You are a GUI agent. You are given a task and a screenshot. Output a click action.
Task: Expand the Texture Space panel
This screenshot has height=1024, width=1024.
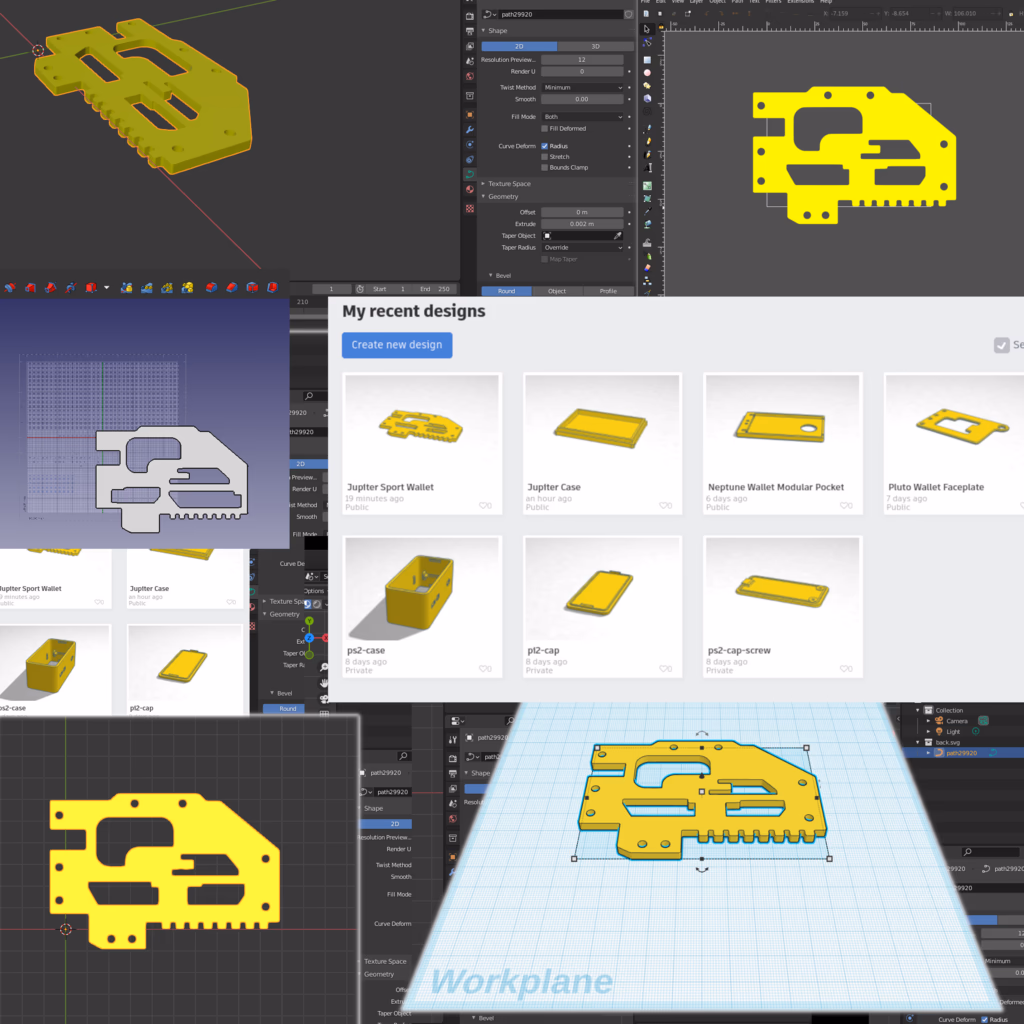(x=509, y=184)
